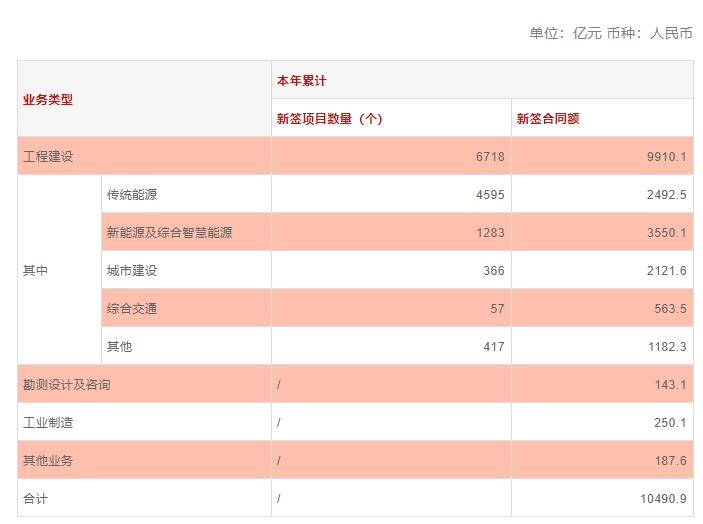Image resolution: width=703 pixels, height=524 pixels.
Task: Click the contract amount 563.5 cell
Action: tap(669, 308)
